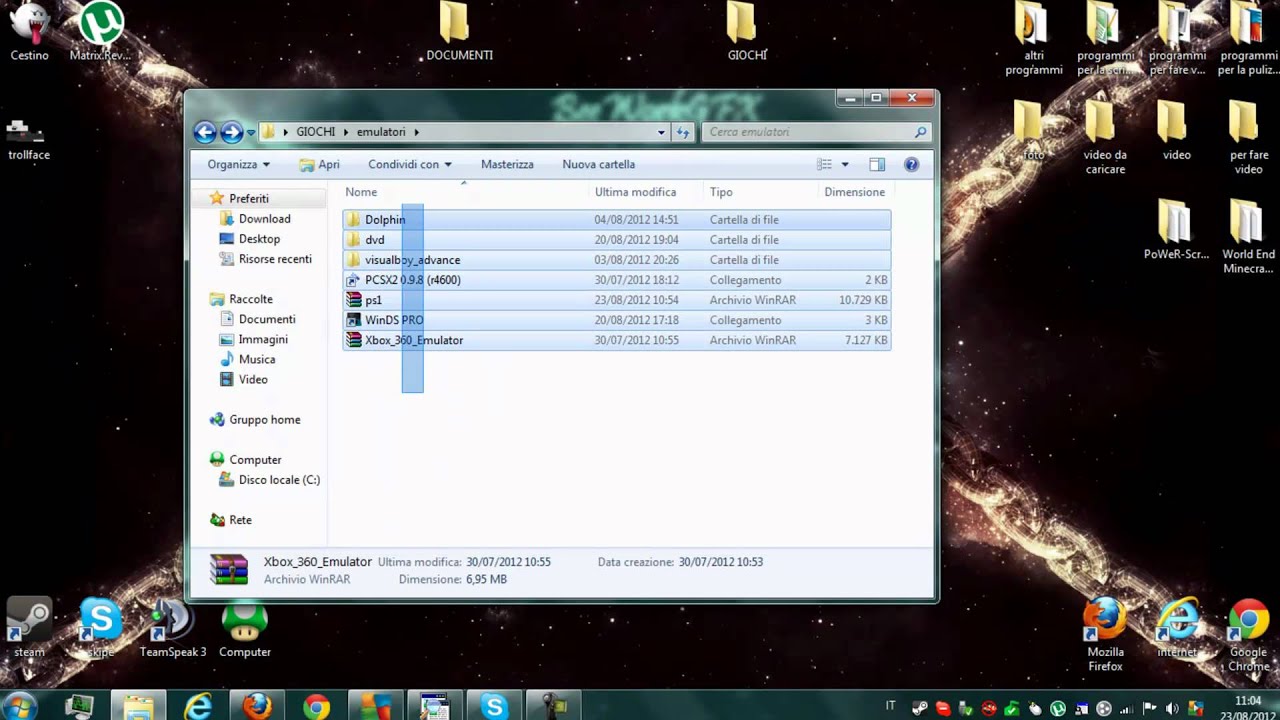Image resolution: width=1280 pixels, height=720 pixels.
Task: Open the recent locations dropdown arrow
Action: (x=251, y=133)
